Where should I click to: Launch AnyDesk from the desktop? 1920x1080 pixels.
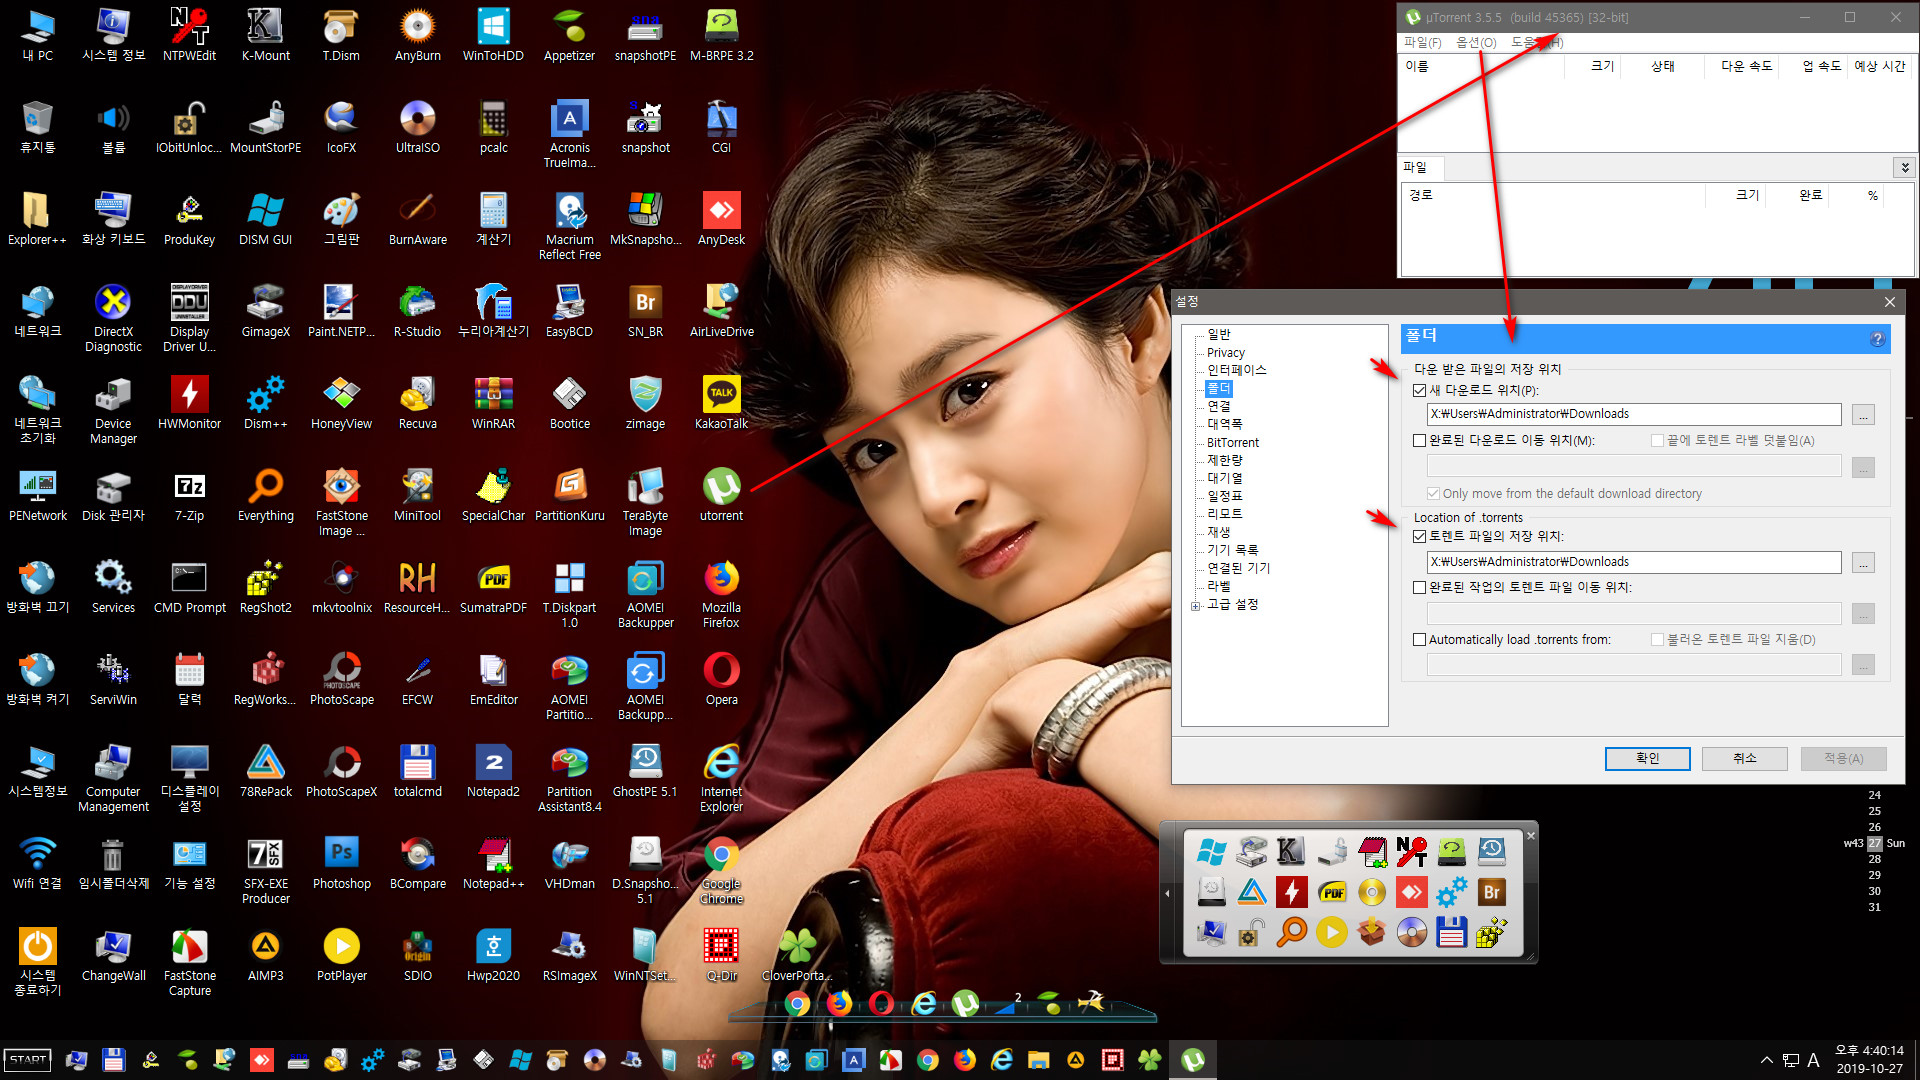(x=721, y=219)
